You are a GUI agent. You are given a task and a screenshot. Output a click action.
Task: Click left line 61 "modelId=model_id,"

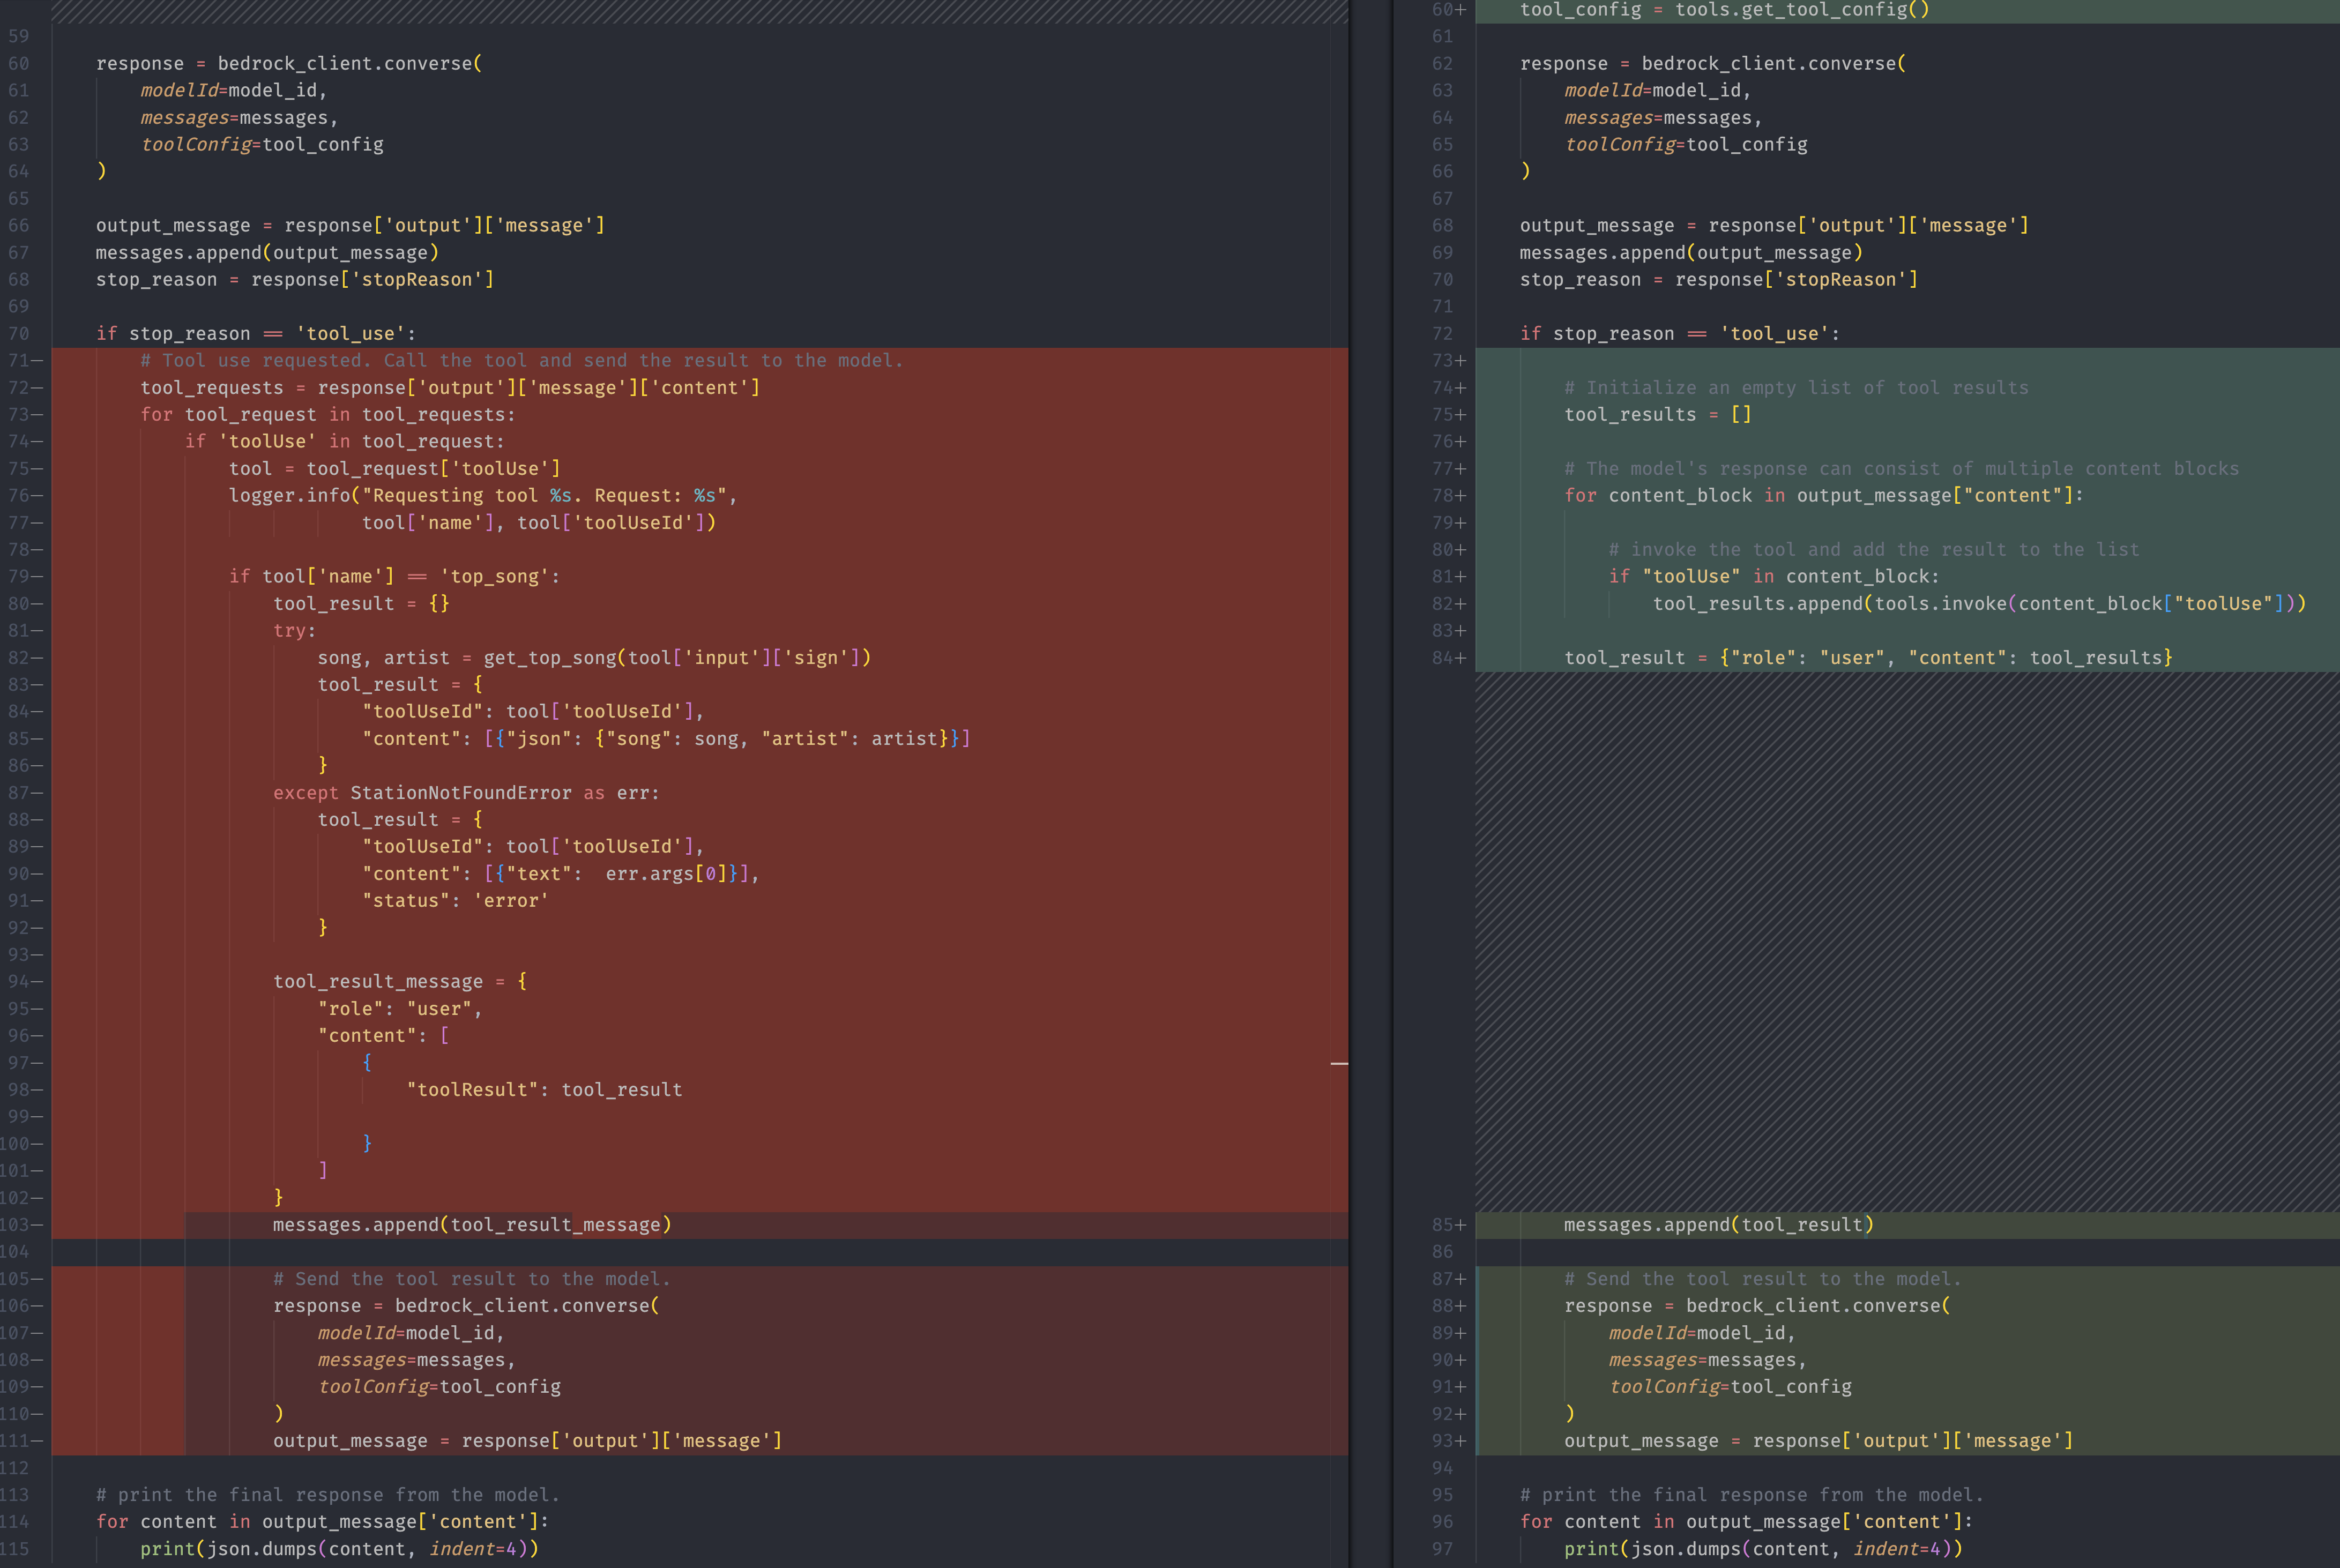234,91
